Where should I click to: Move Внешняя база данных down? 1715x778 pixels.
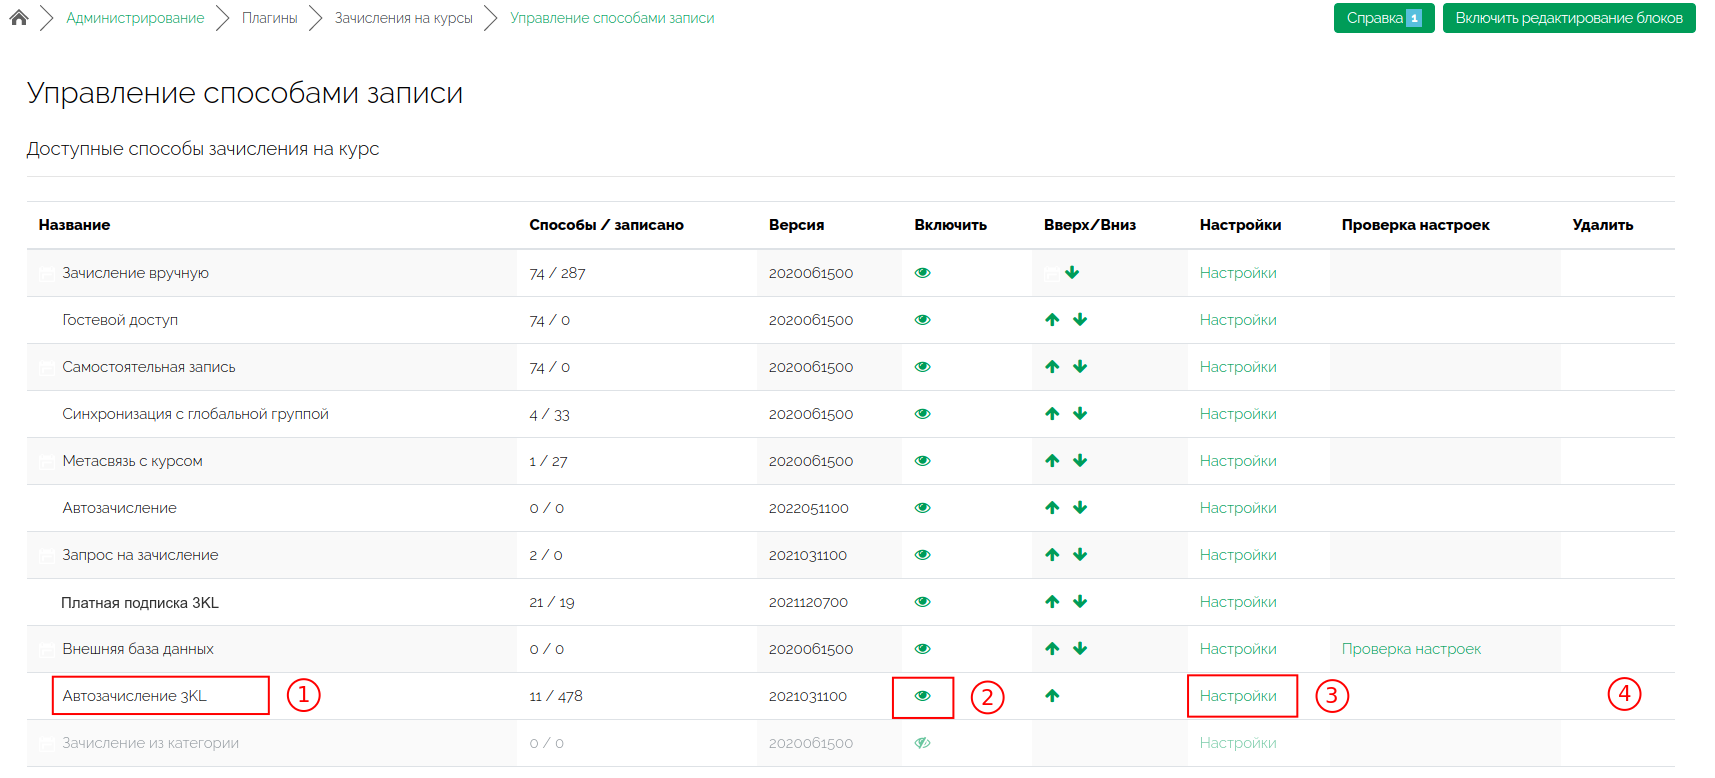pyautogui.click(x=1080, y=649)
